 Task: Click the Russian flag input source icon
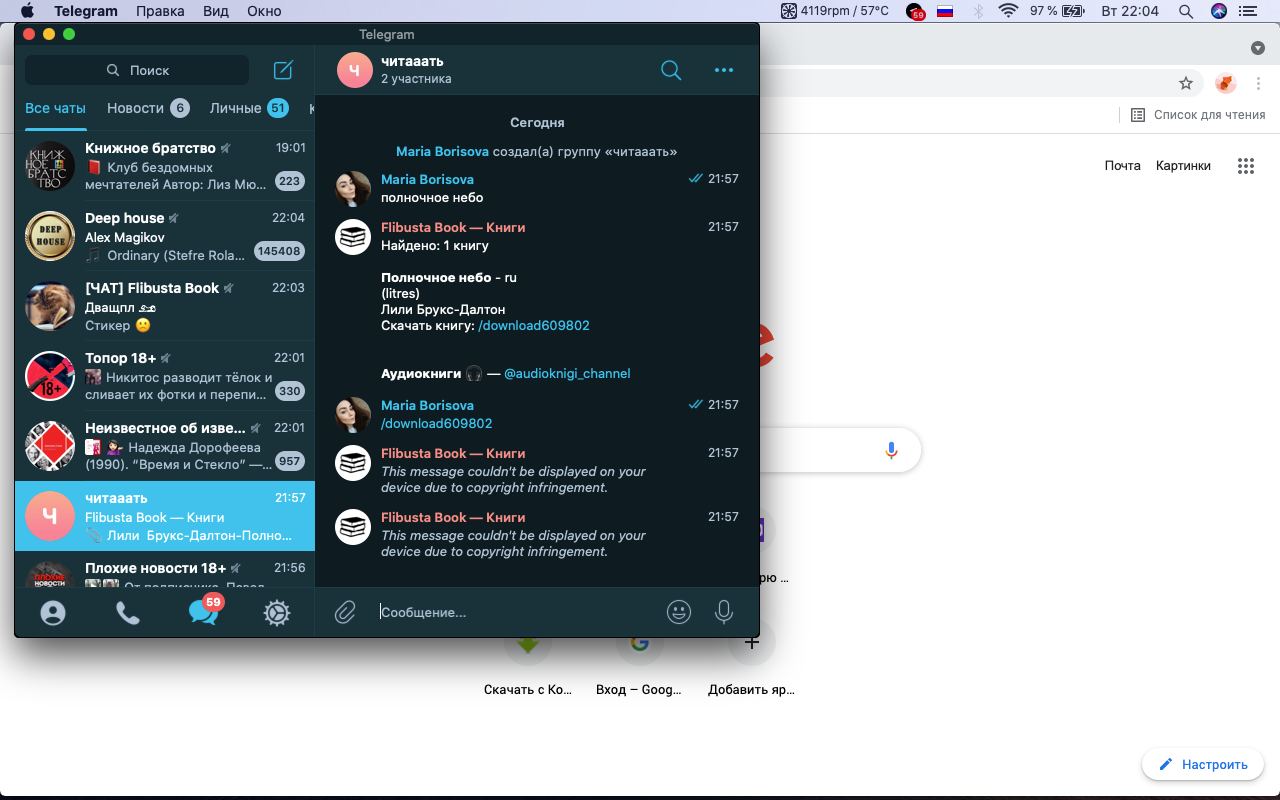[x=945, y=11]
